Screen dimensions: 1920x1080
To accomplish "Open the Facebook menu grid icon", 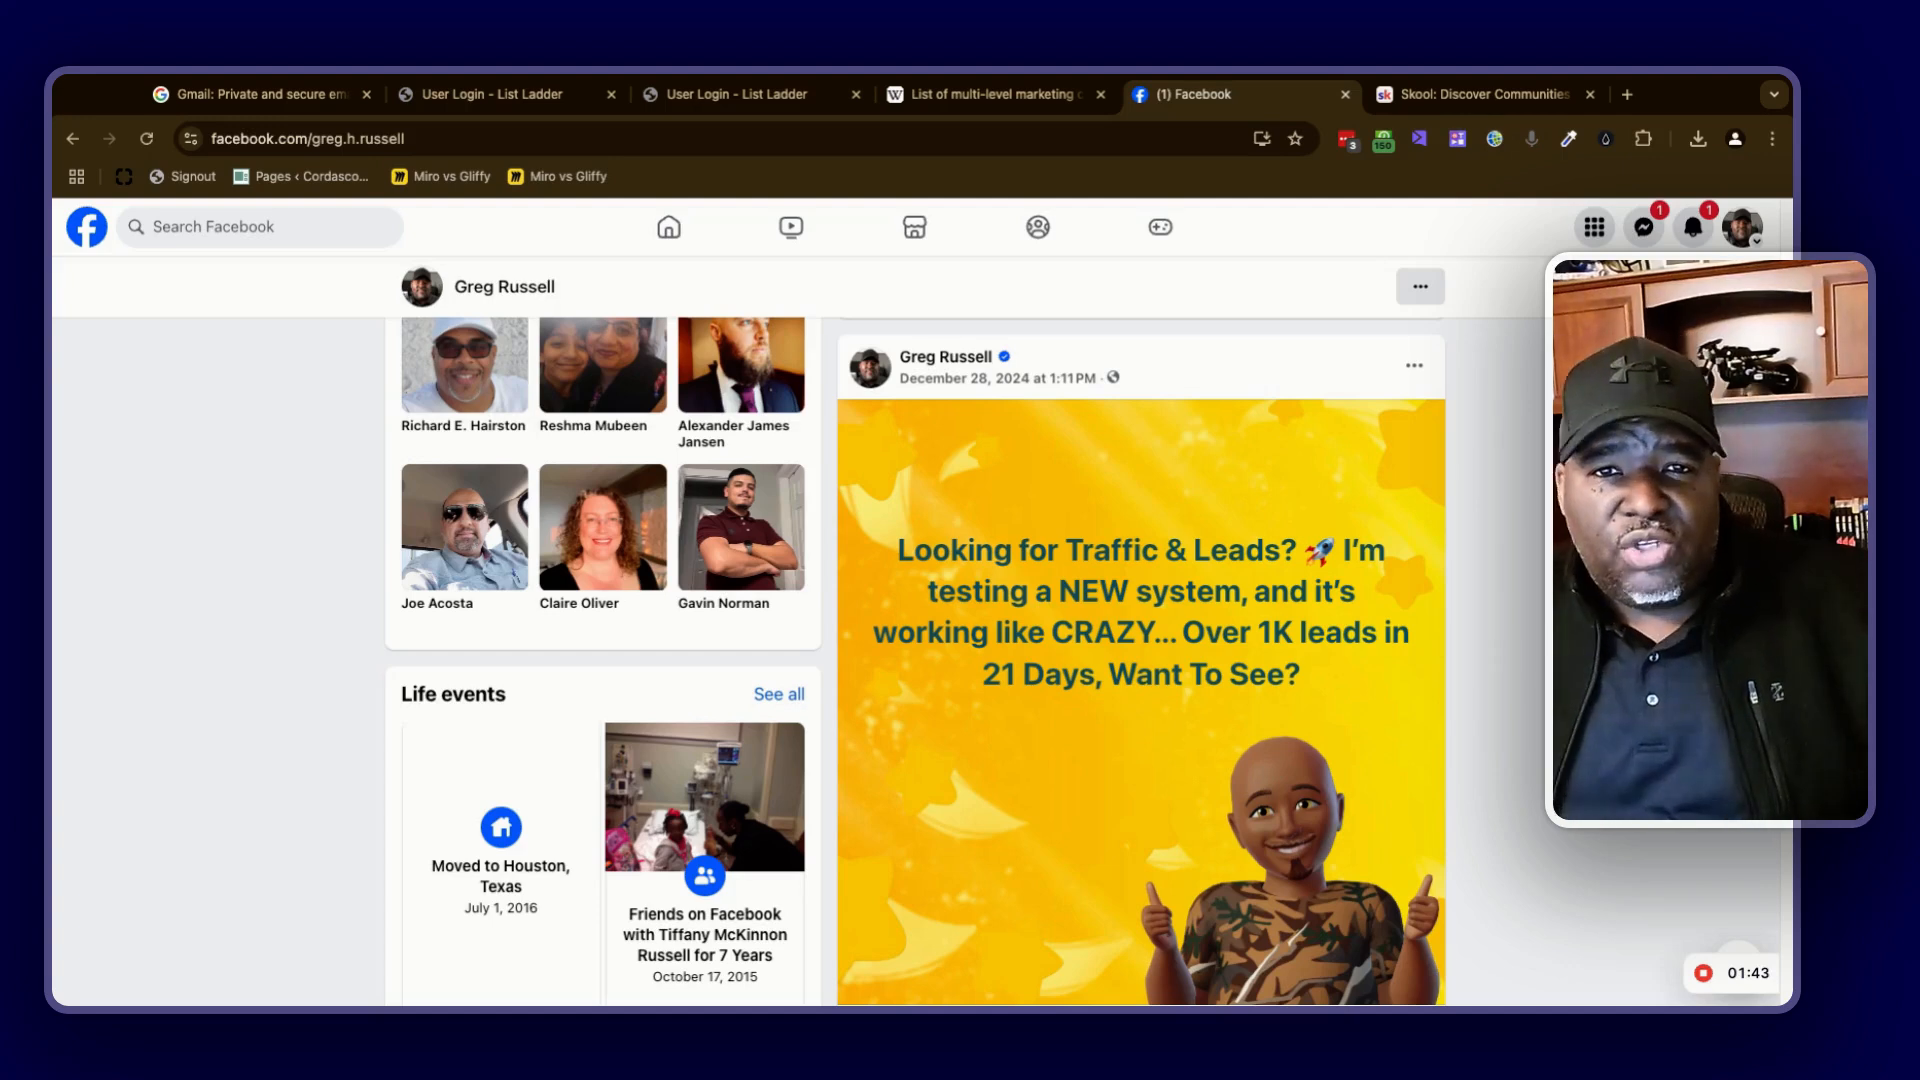I will [1595, 227].
